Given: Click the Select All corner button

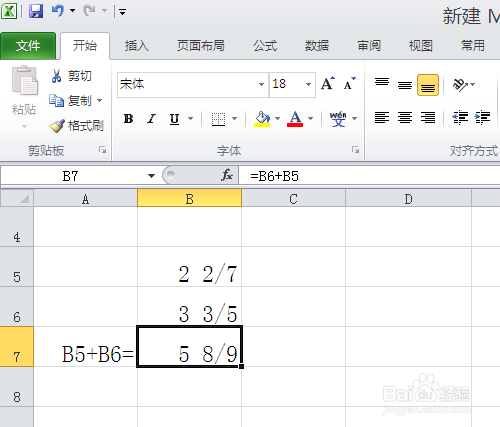Looking at the screenshot, I should (x=17, y=199).
